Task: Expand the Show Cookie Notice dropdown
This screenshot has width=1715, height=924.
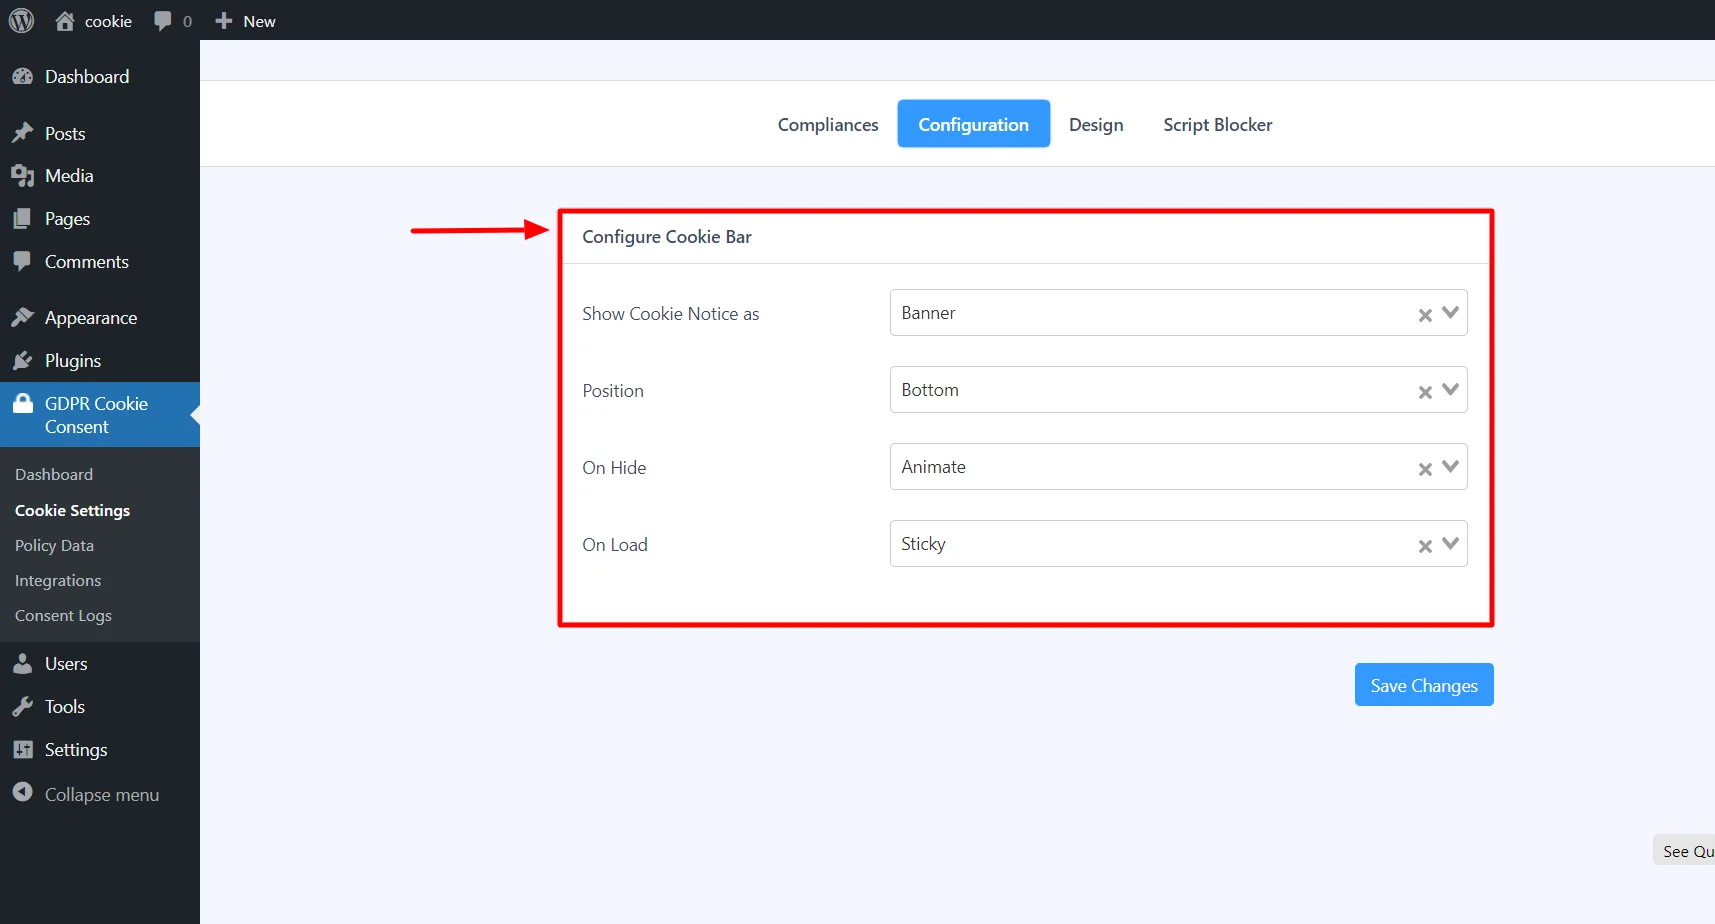Action: [1448, 313]
